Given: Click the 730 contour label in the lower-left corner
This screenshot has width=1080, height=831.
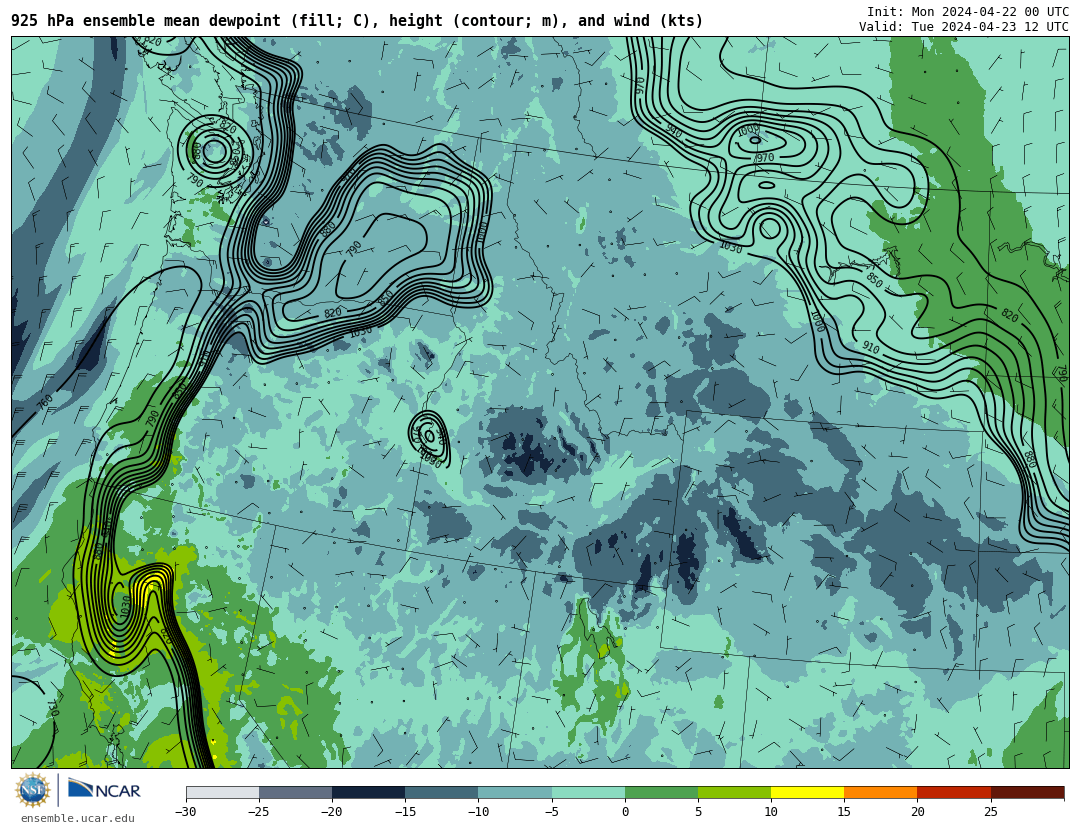Looking at the screenshot, I should (x=52, y=708).
